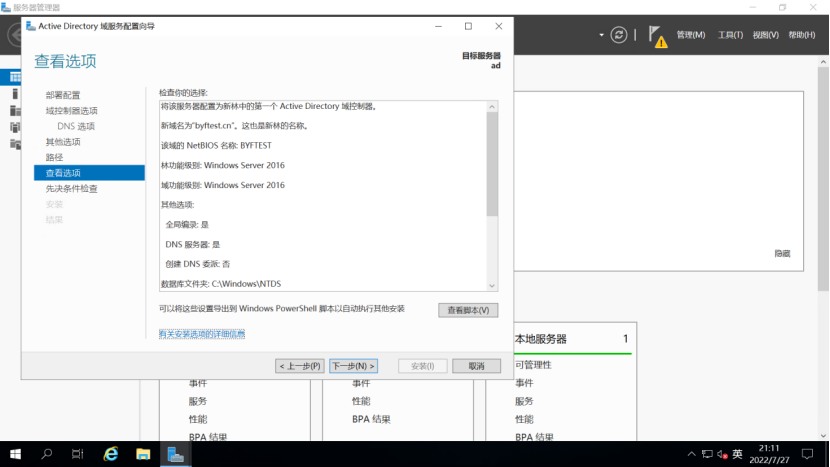Click the scroll down arrow in review list
The image size is (830, 467).
click(x=492, y=285)
